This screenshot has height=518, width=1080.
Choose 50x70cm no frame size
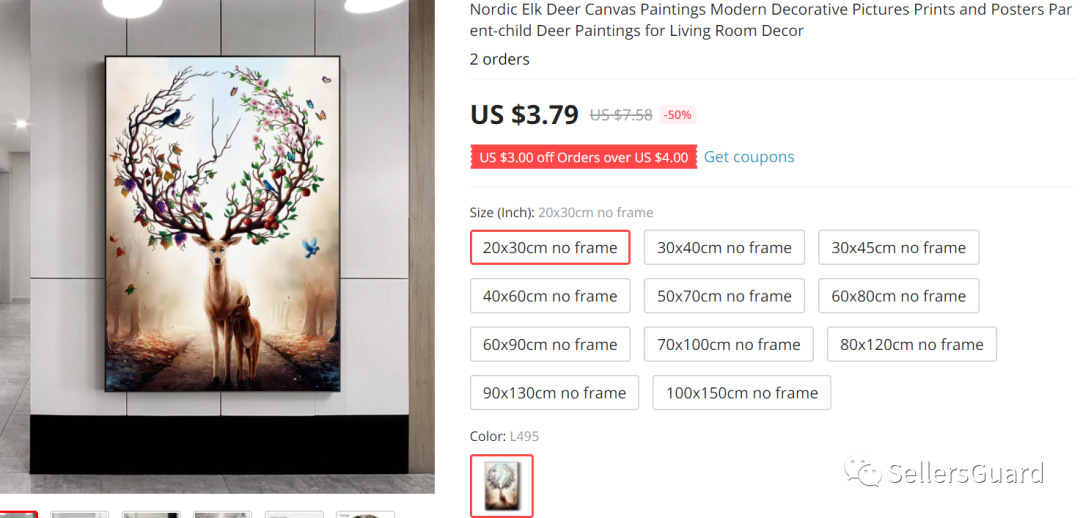[724, 296]
